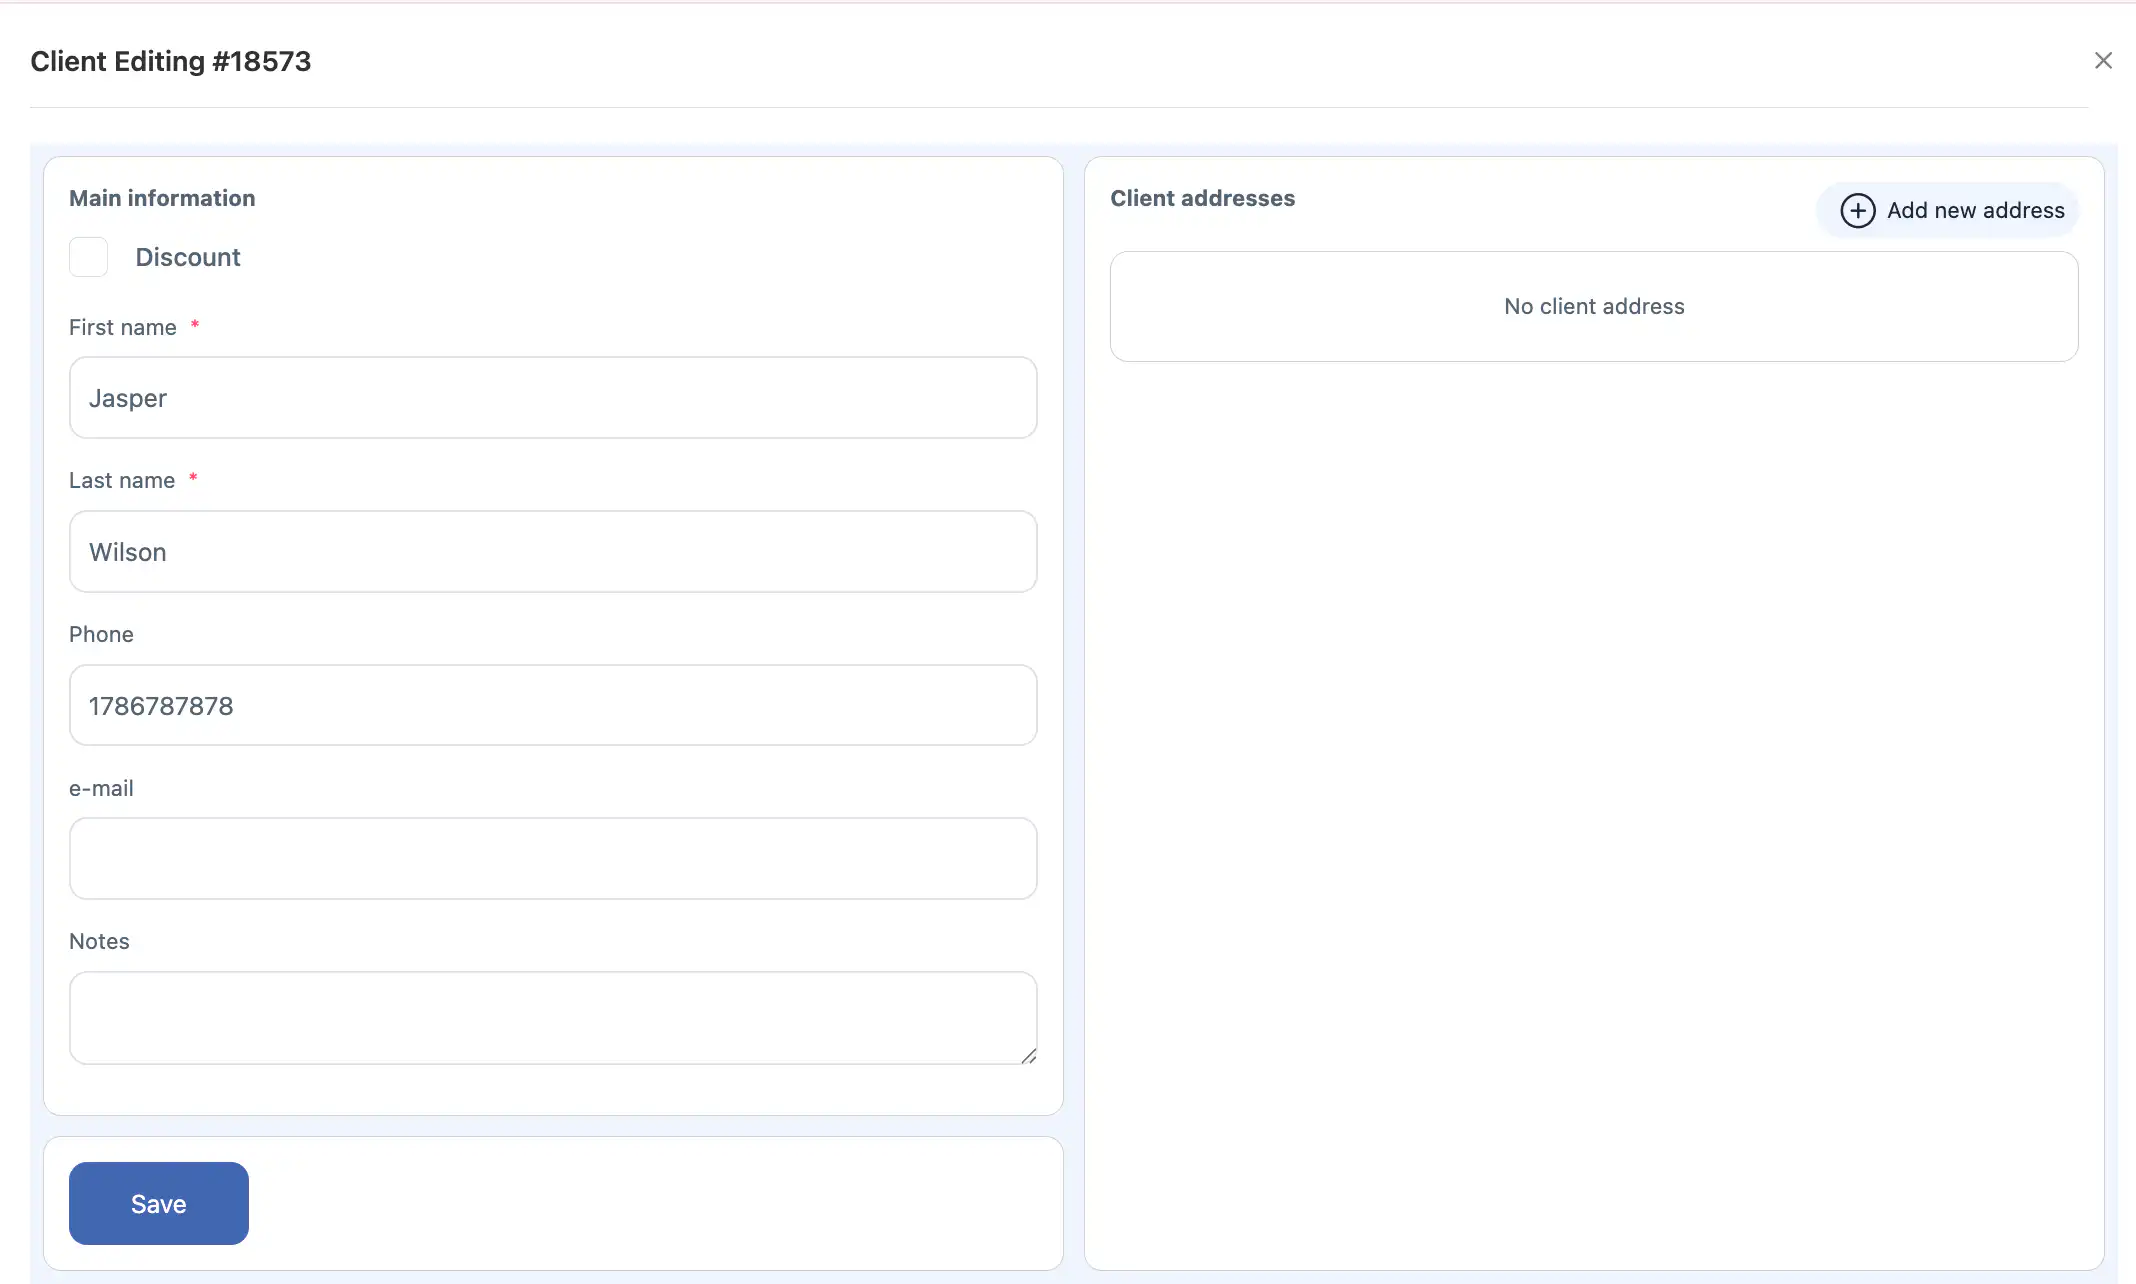The width and height of the screenshot is (2136, 1284).
Task: Close the Client Editing dialog
Action: pos(2103,61)
